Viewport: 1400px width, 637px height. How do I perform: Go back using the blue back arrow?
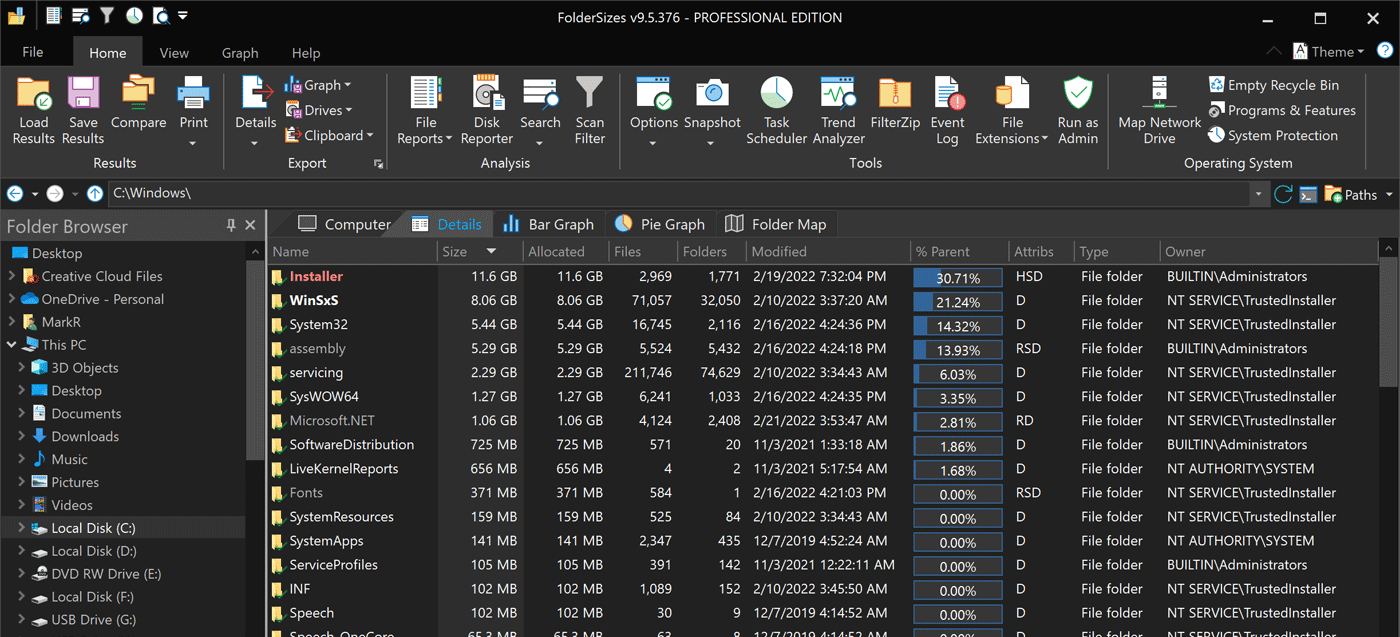(x=15, y=194)
